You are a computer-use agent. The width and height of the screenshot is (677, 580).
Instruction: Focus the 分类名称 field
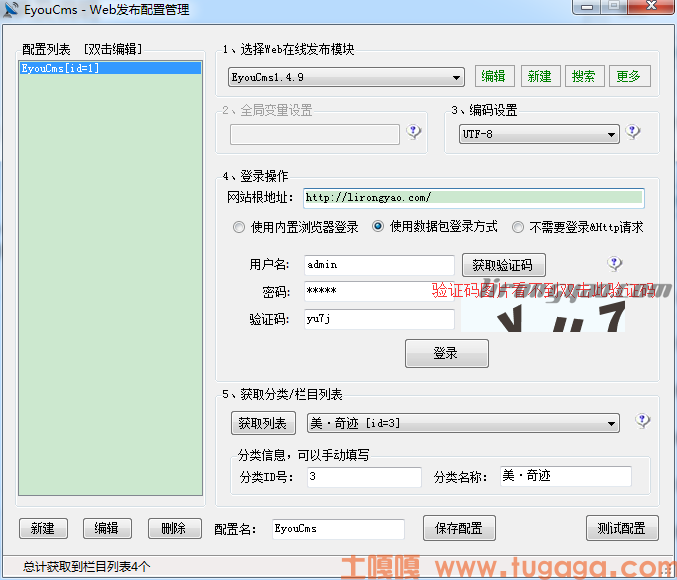click(566, 476)
